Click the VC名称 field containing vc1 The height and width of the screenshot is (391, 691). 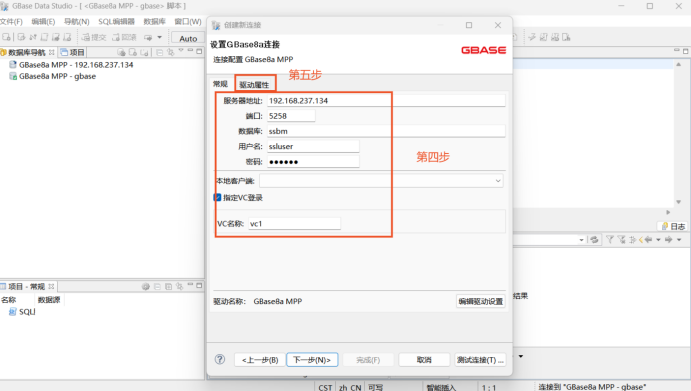(x=294, y=224)
